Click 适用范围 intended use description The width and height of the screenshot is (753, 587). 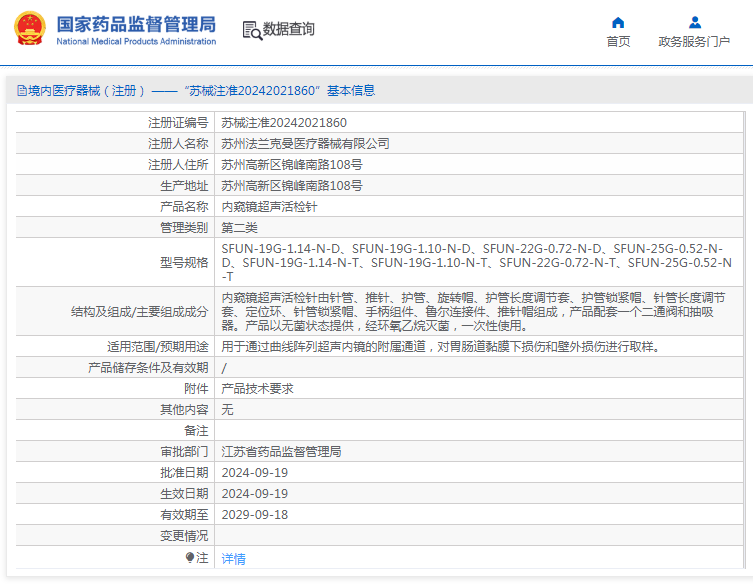[440, 346]
